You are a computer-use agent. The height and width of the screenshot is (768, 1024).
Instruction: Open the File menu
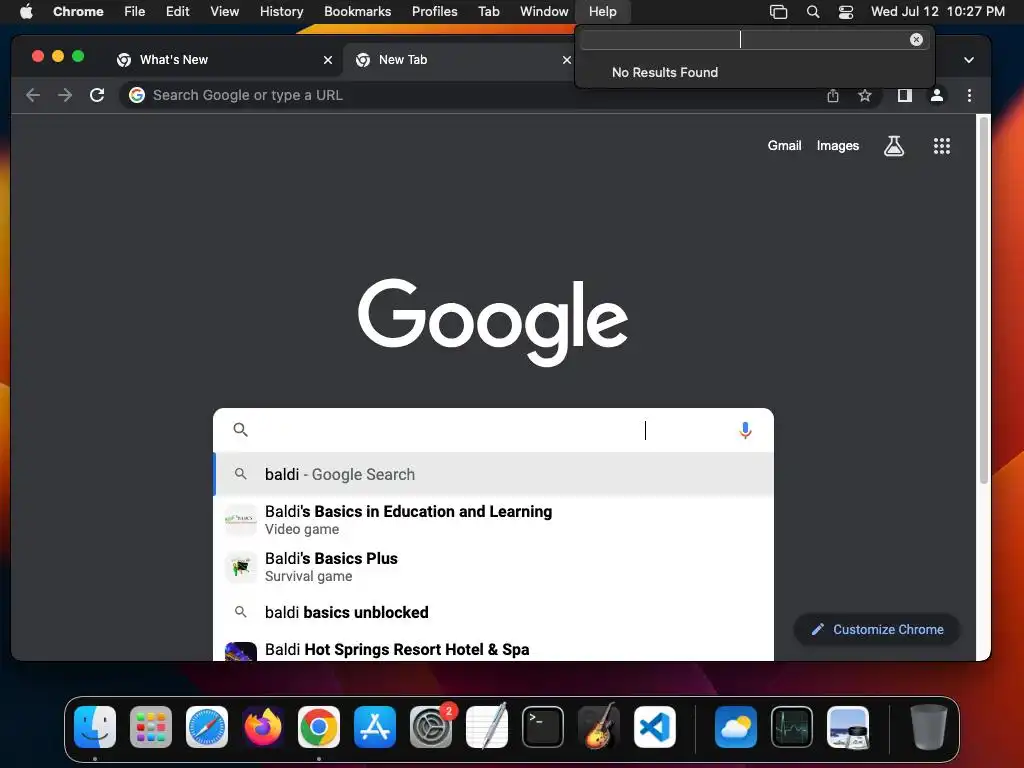click(x=135, y=11)
